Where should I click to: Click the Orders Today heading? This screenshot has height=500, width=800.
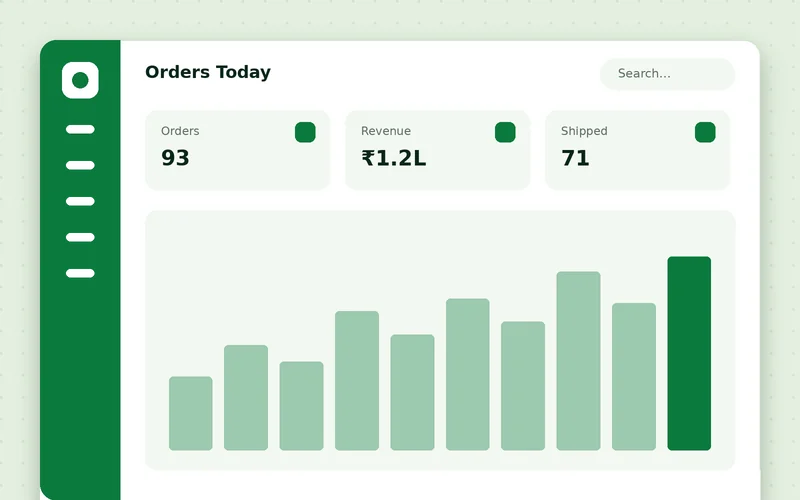208,72
